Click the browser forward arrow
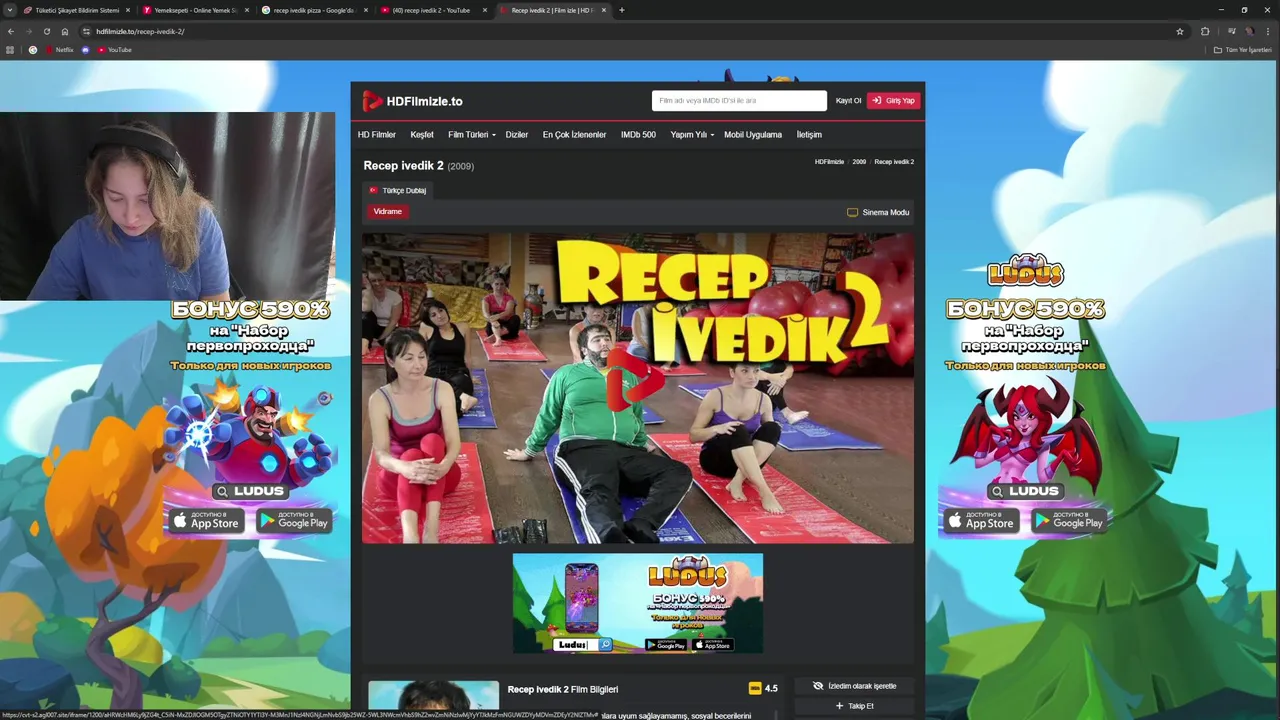1280x720 pixels. 28,31
